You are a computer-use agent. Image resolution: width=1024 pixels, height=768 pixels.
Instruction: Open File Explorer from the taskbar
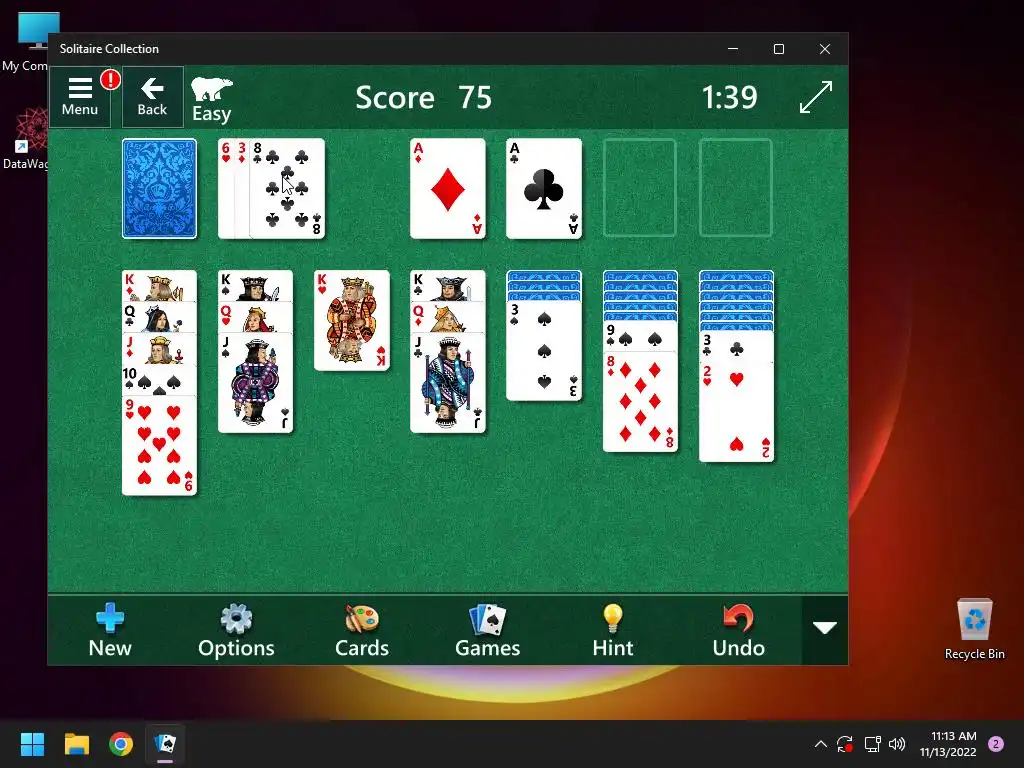click(x=76, y=744)
